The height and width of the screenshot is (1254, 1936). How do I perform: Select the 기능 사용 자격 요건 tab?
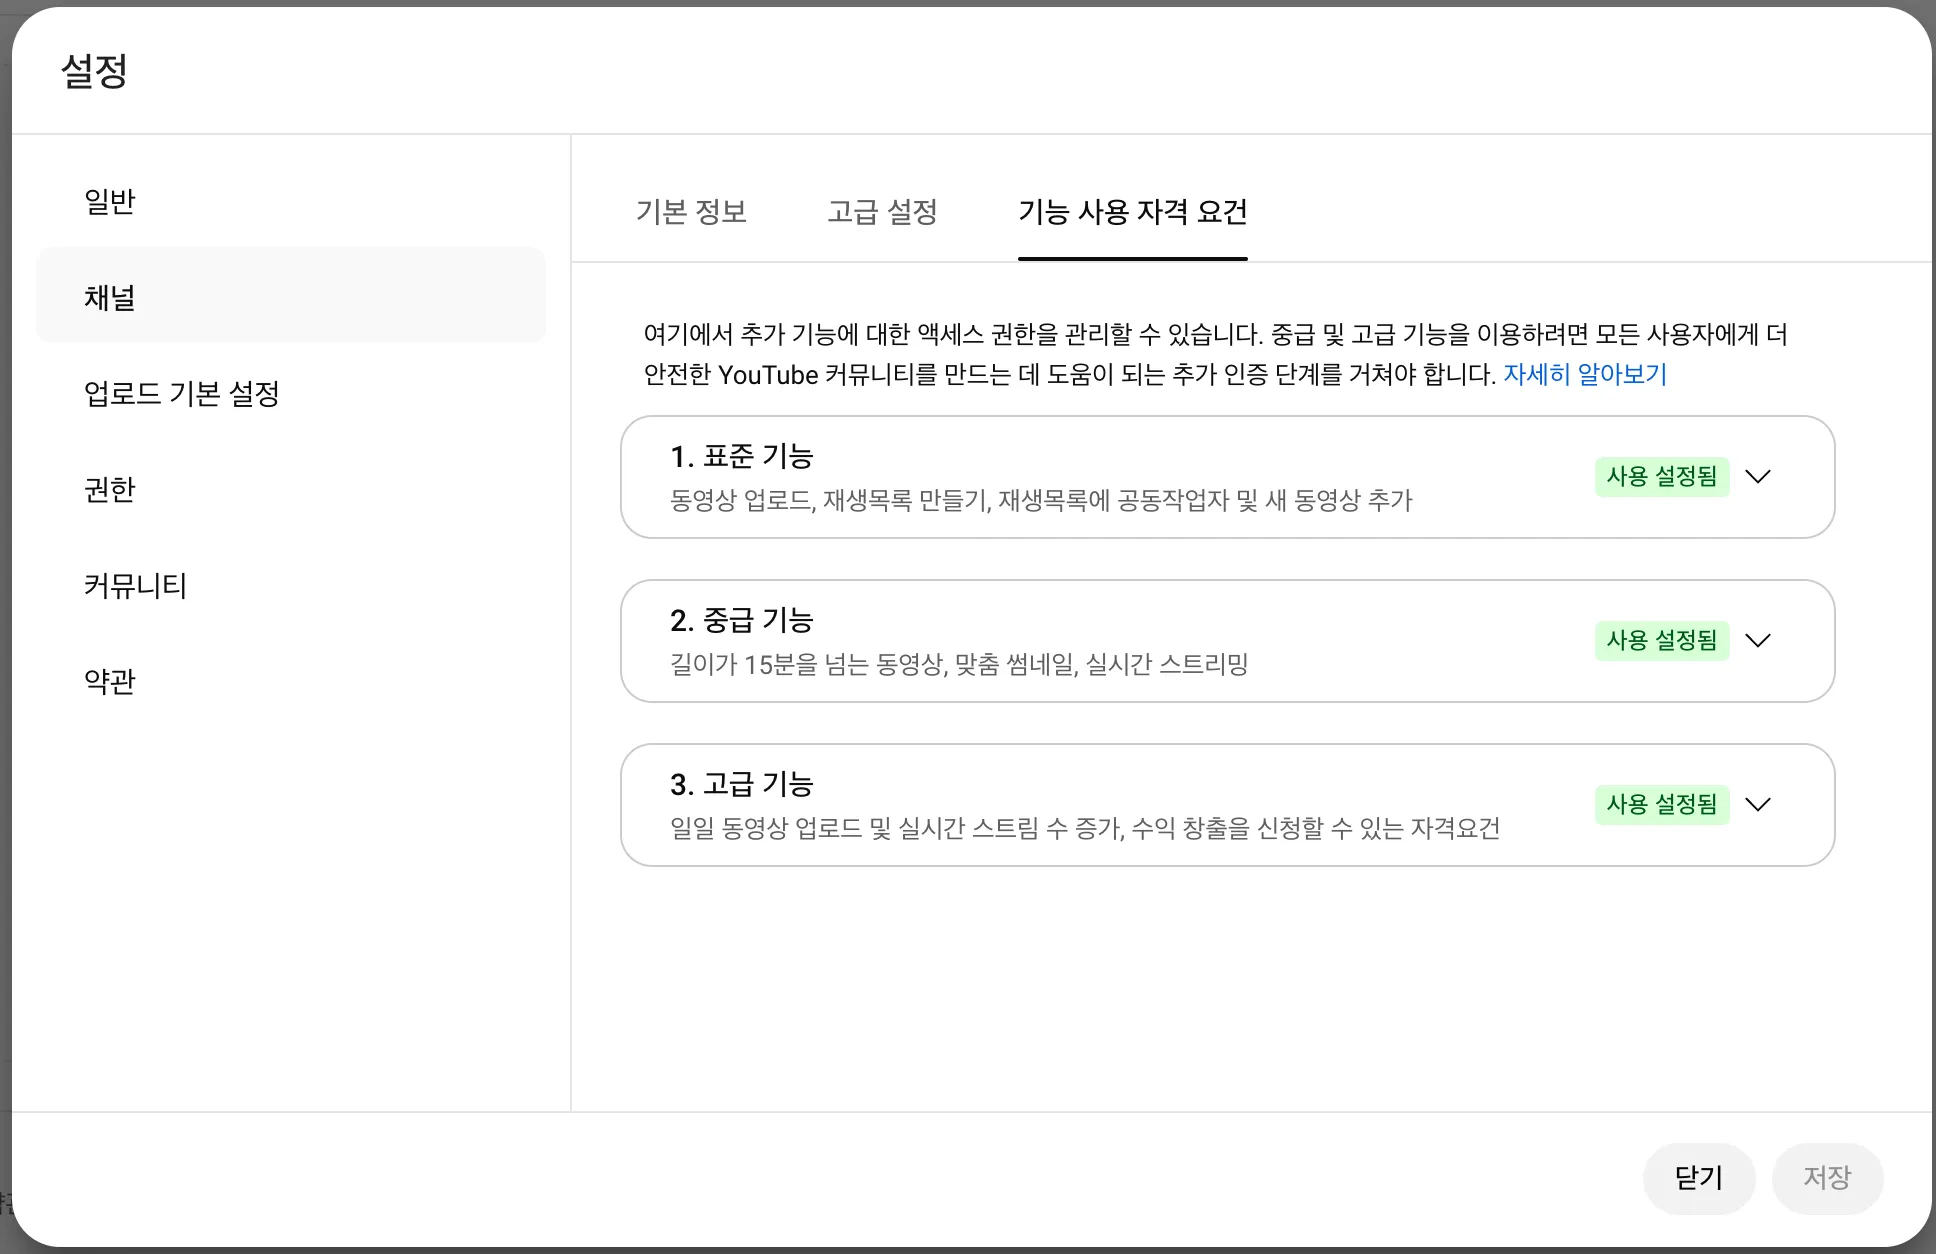coord(1132,212)
